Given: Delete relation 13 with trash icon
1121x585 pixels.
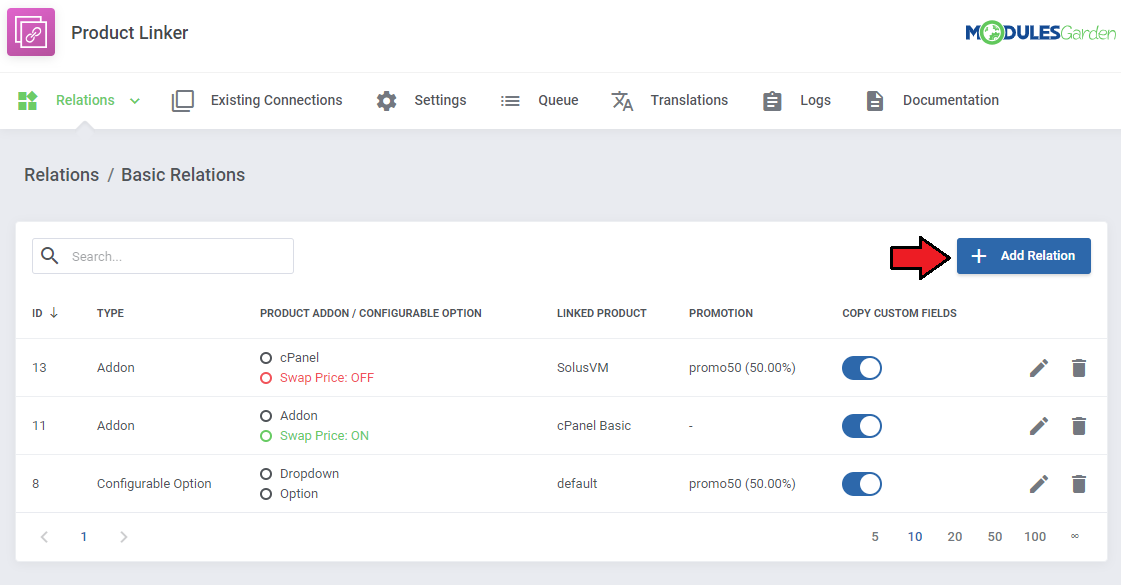Looking at the screenshot, I should [x=1079, y=368].
